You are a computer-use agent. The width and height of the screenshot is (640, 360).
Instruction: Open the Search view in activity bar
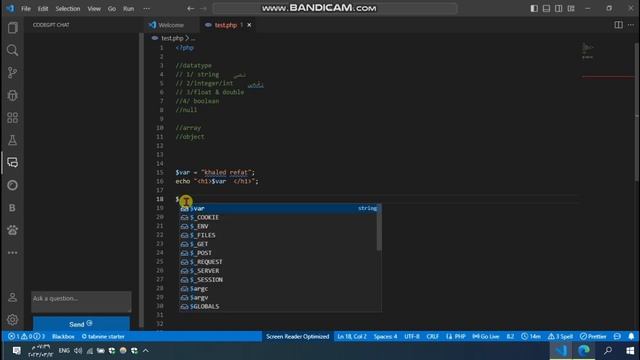[13, 50]
